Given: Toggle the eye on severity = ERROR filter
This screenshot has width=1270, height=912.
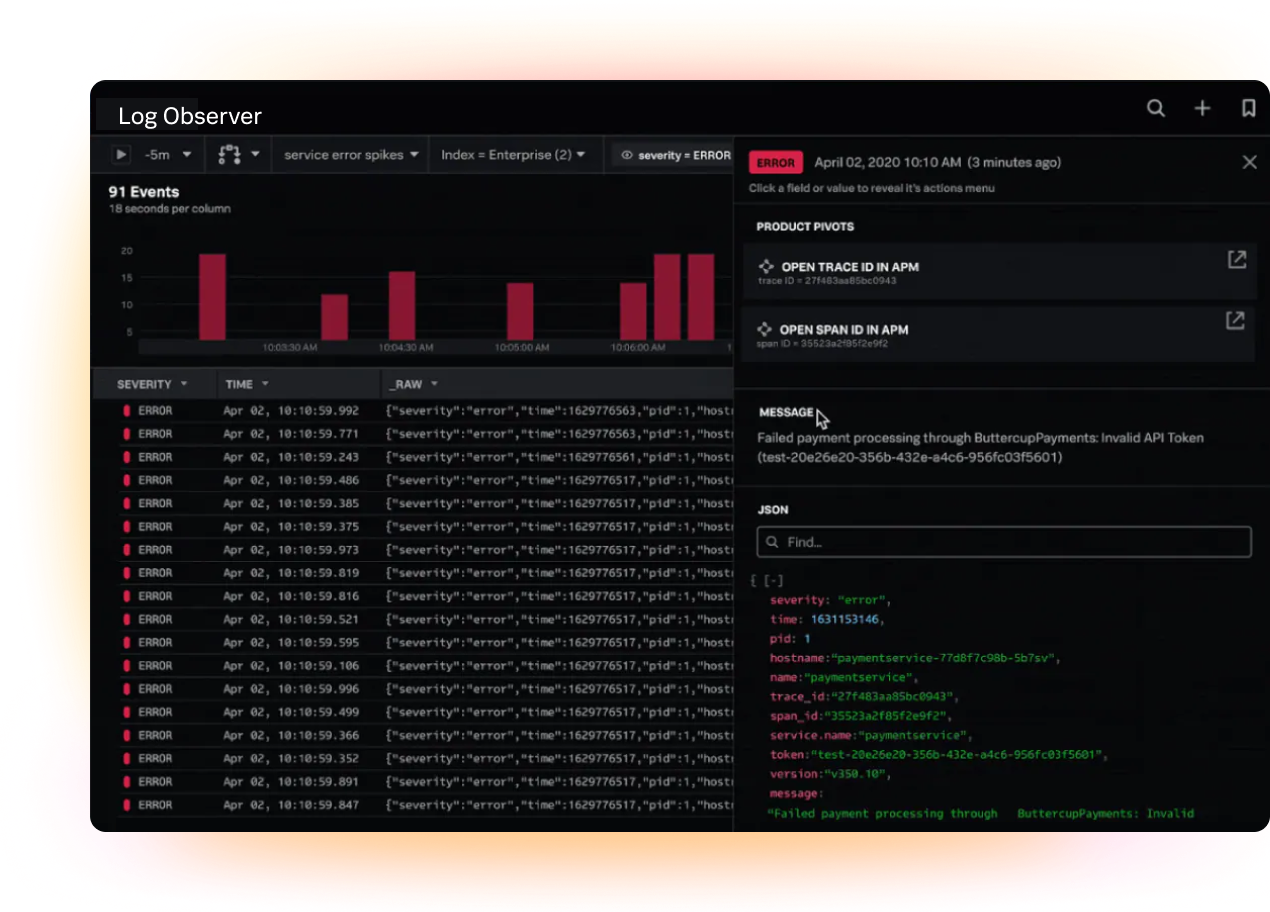Looking at the screenshot, I should click(628, 155).
